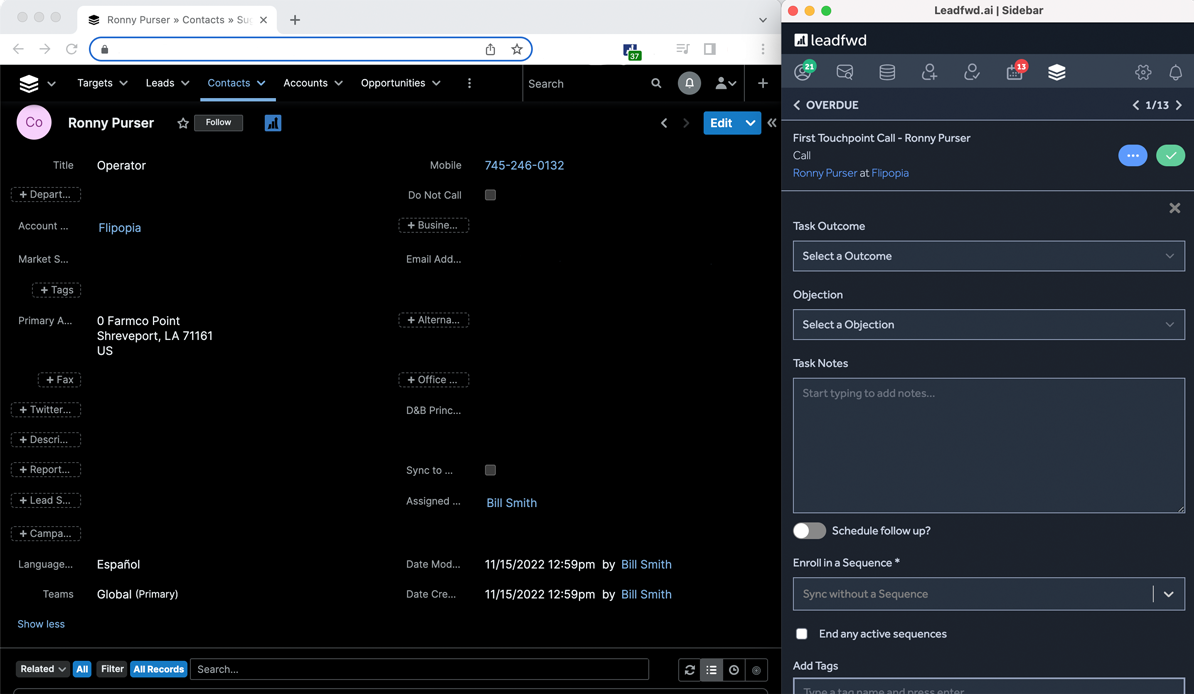Open the email search icon in Leadfwd sidebar

click(x=844, y=72)
